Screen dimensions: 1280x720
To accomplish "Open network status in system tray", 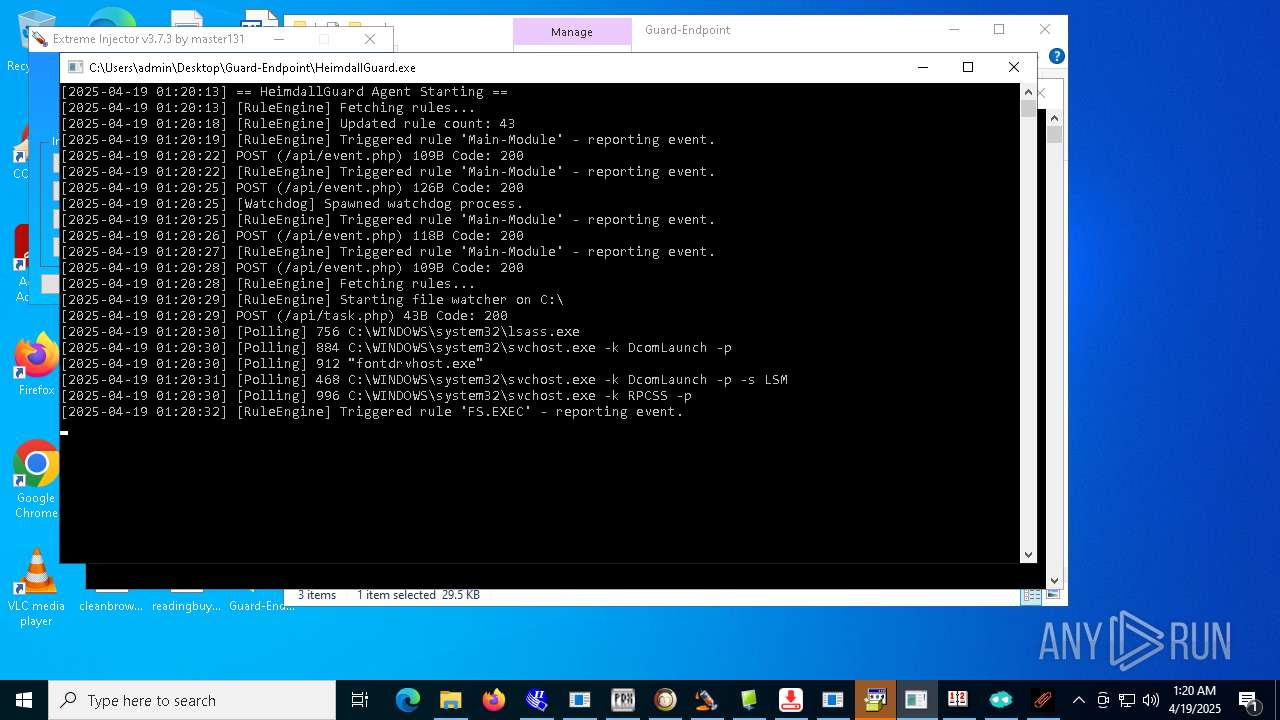I will (1127, 700).
